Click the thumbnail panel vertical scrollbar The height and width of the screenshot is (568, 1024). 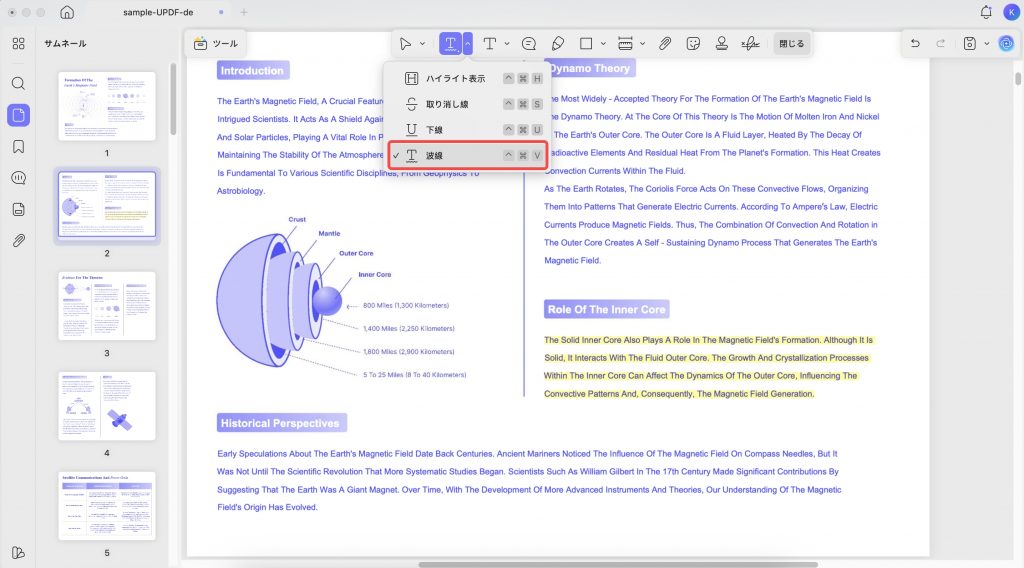(x=173, y=98)
